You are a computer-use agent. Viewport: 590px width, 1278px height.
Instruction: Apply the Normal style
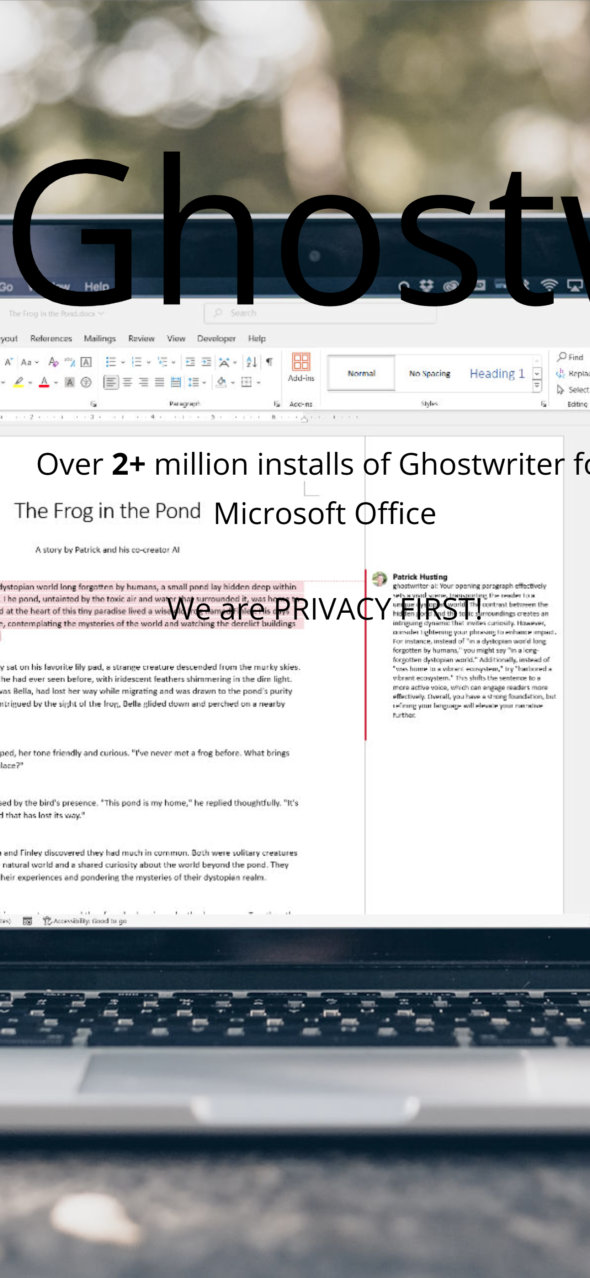[361, 373]
